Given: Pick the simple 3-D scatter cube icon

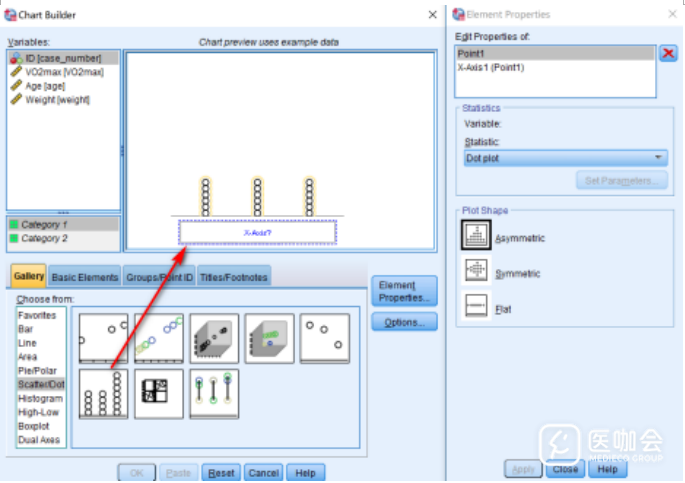Looking at the screenshot, I should pos(215,338).
